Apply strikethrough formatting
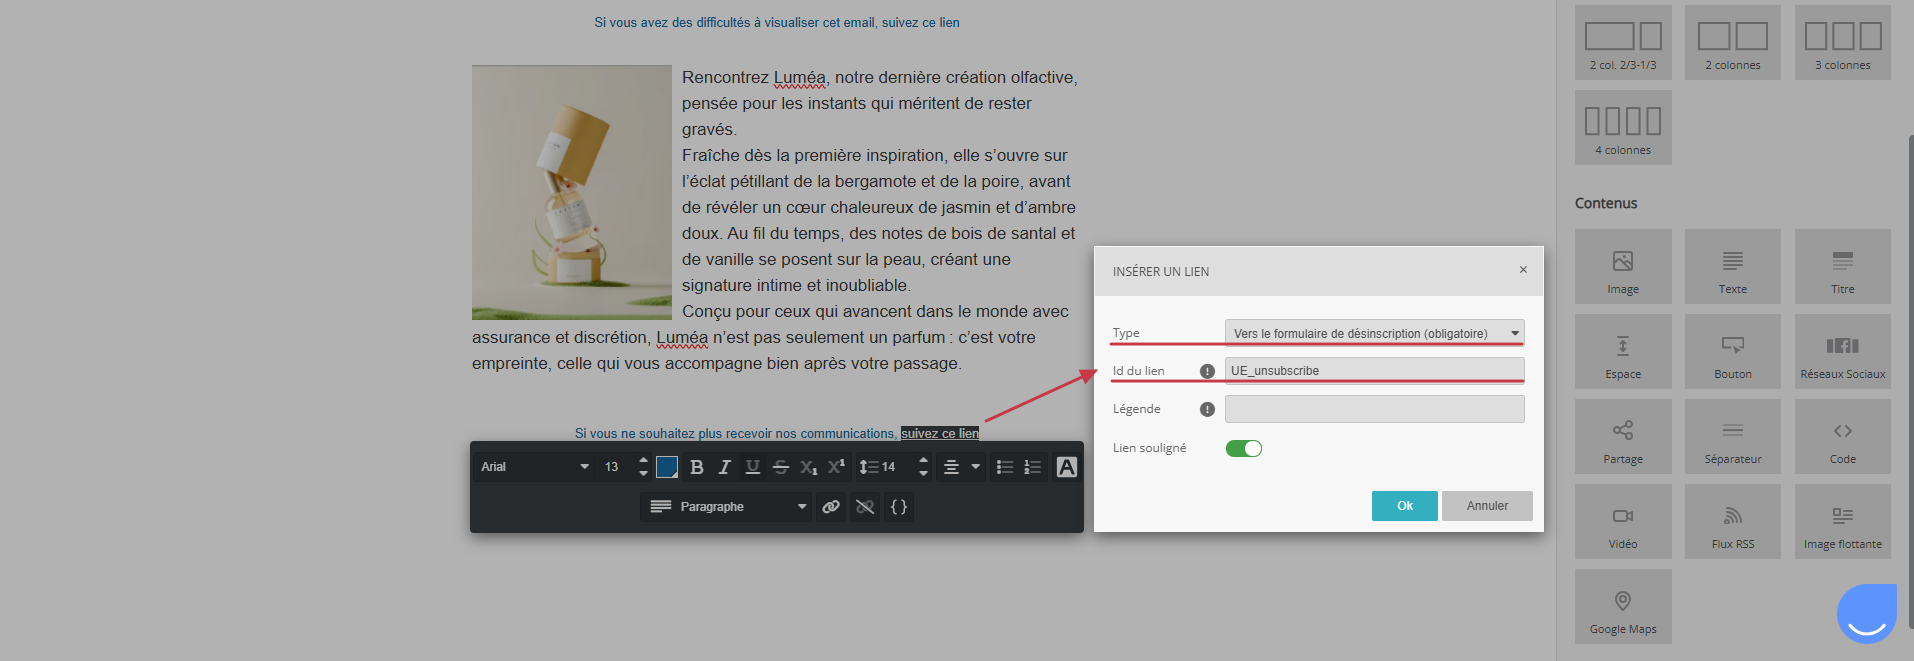The image size is (1914, 661). point(781,467)
